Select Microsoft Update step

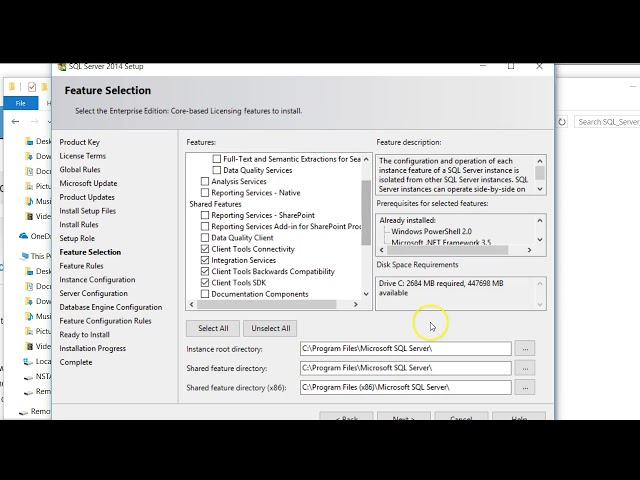coord(88,183)
